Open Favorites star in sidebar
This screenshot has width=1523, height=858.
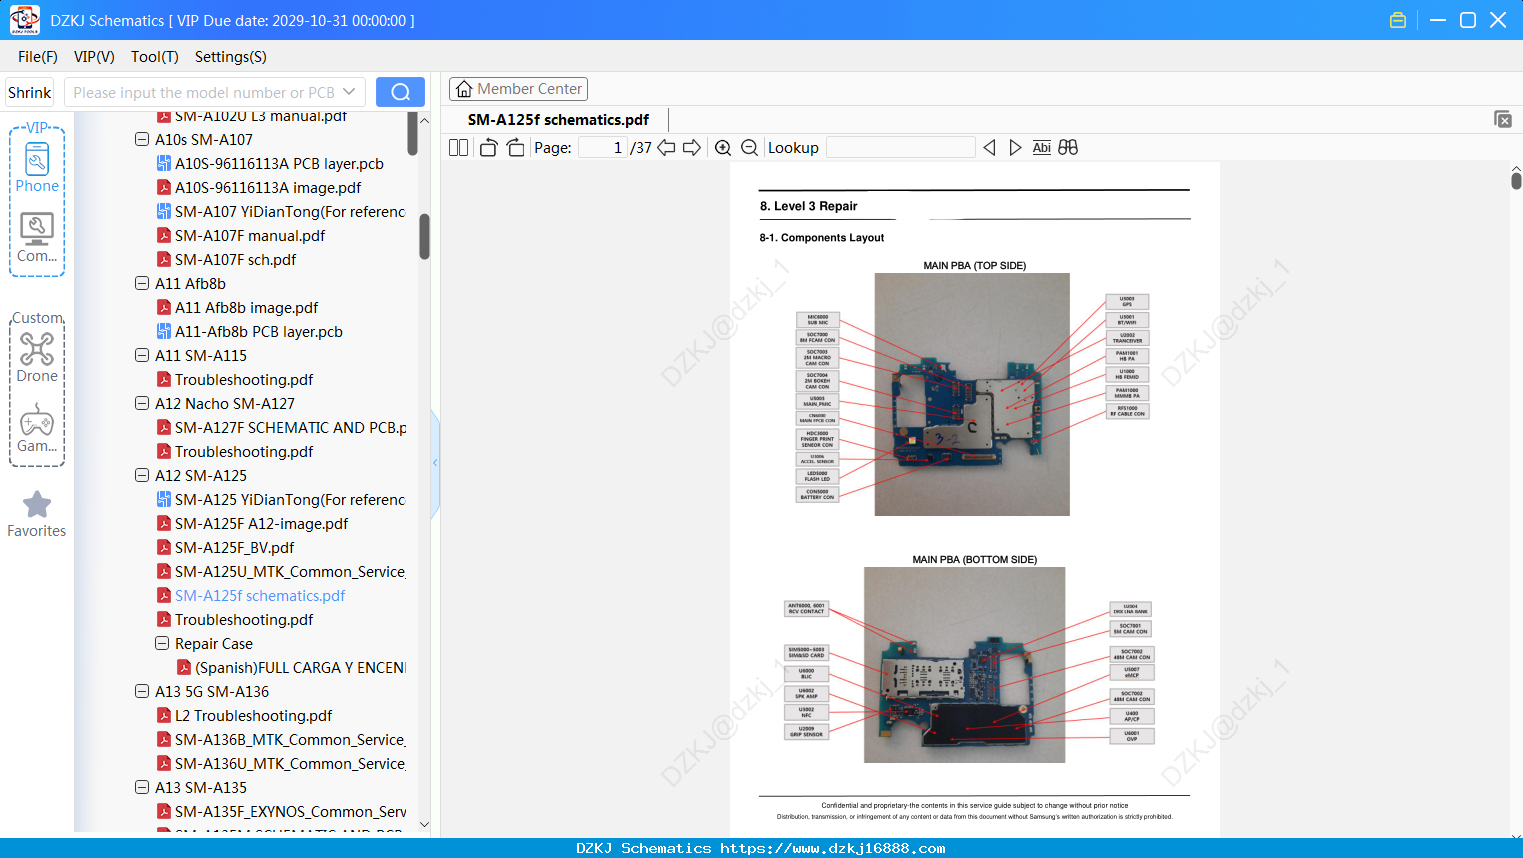(x=37, y=514)
